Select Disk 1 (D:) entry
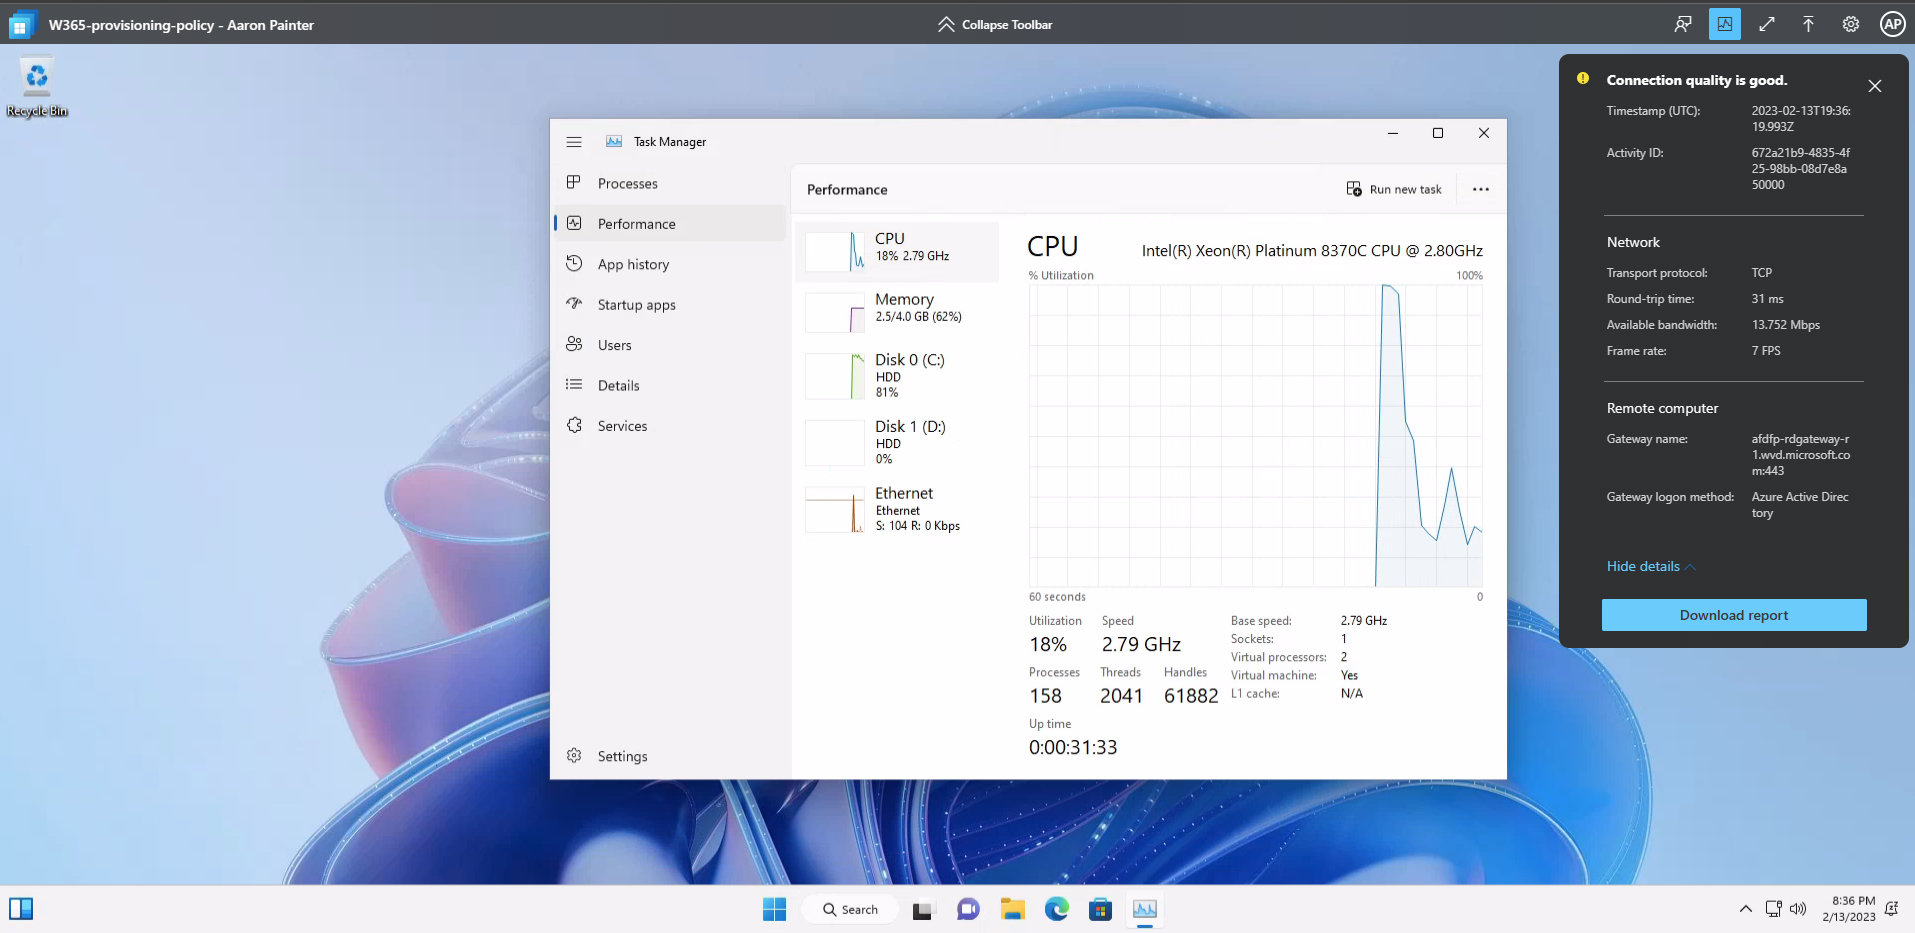1915x933 pixels. (x=897, y=442)
